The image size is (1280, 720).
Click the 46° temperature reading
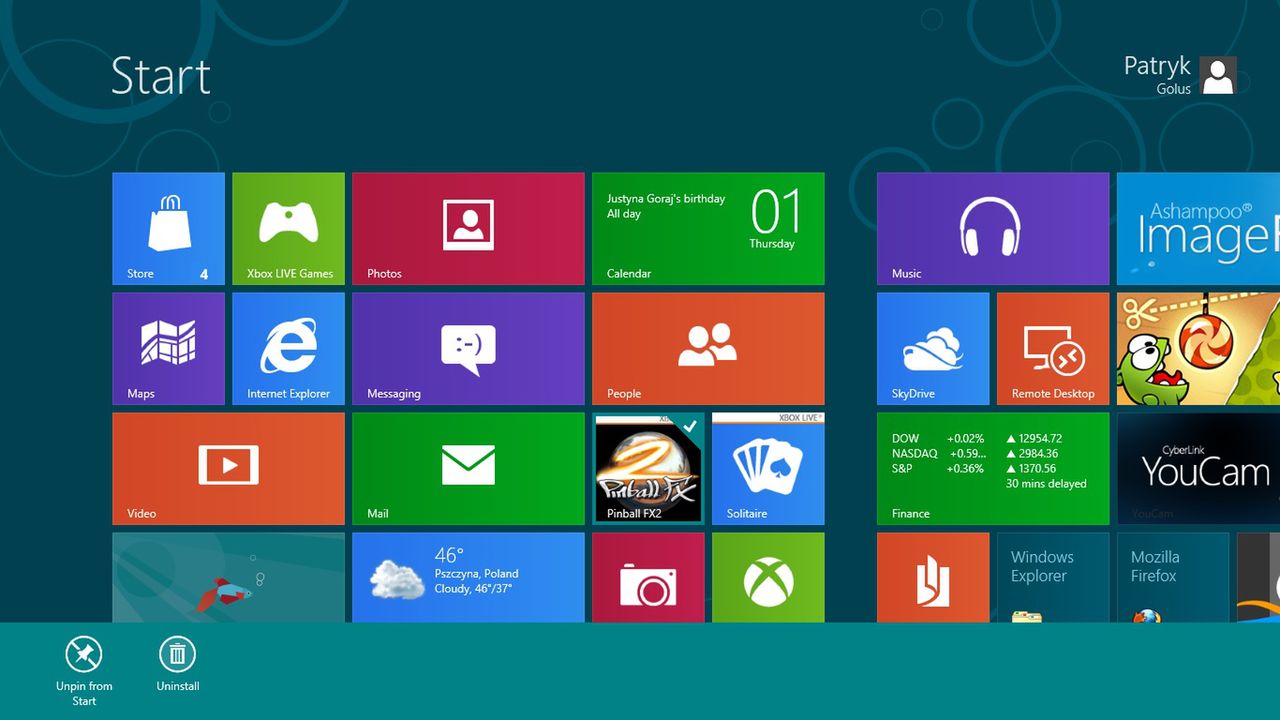[x=449, y=555]
